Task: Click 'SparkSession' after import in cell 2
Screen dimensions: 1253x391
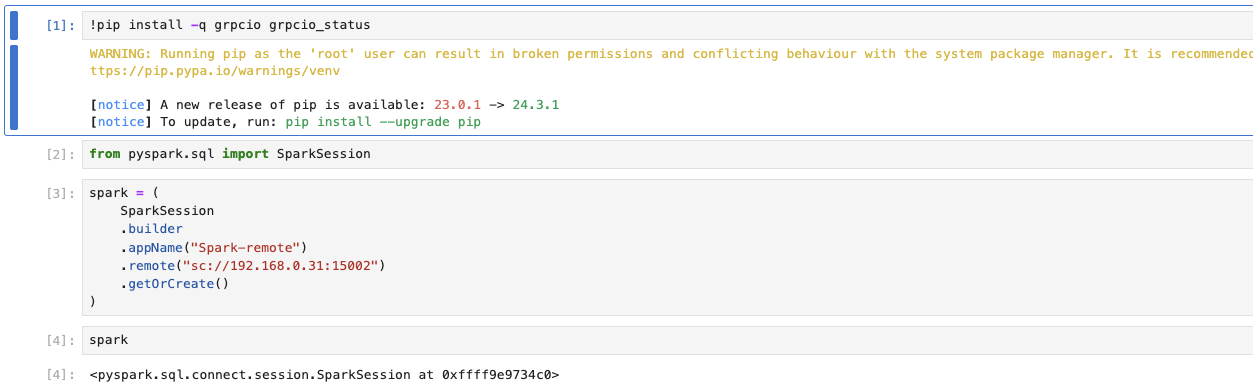Action: tap(324, 154)
